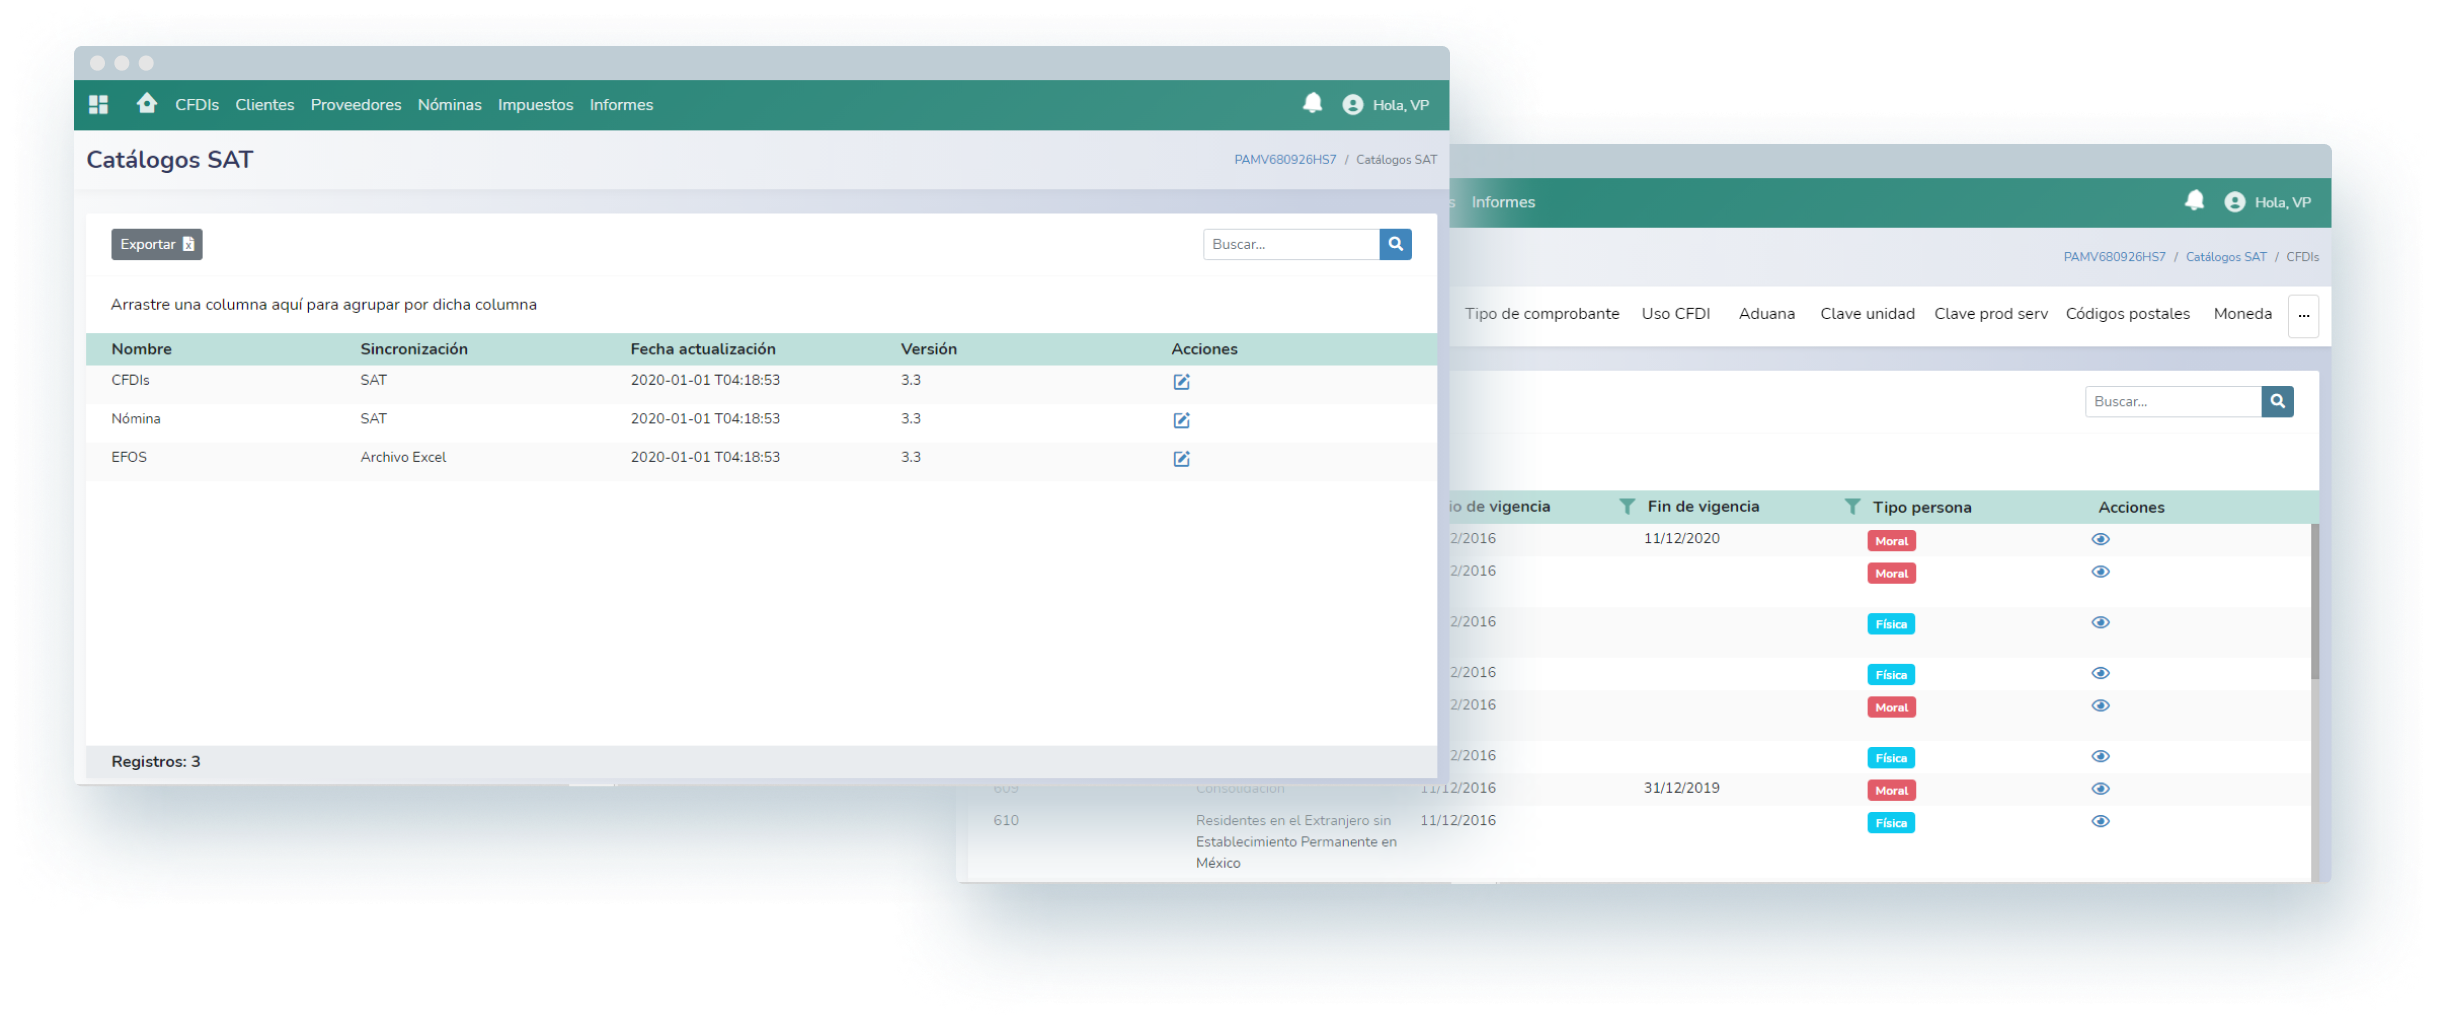Viewport: 2438px width, 1018px height.
Task: Click the Exportar button
Action: point(157,244)
